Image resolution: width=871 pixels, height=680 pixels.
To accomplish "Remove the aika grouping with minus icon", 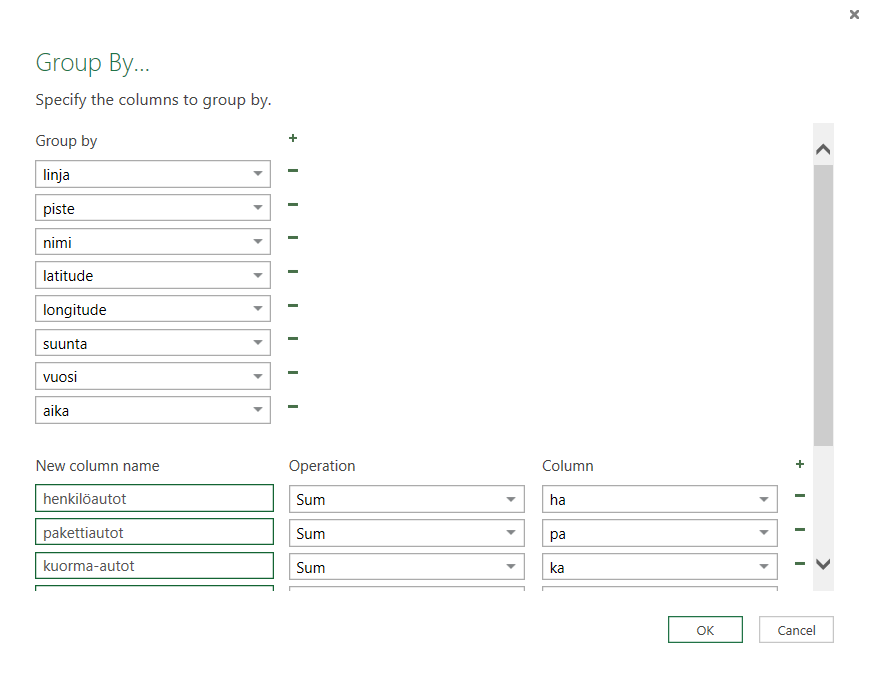I will tap(293, 407).
